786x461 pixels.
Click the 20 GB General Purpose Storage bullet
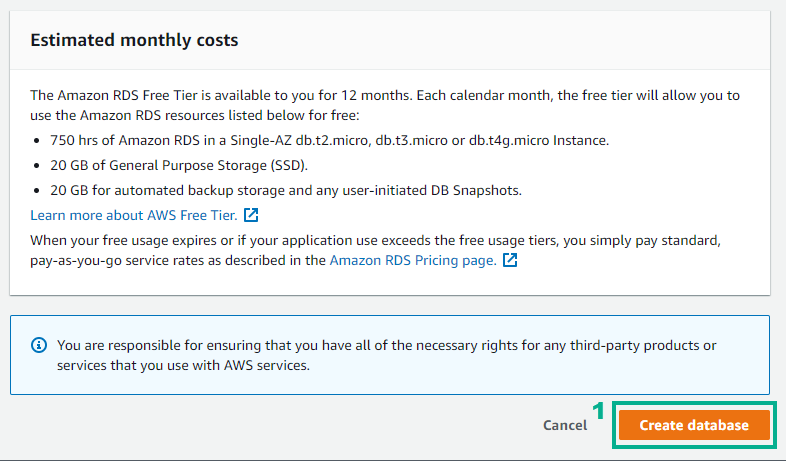[x=179, y=165]
